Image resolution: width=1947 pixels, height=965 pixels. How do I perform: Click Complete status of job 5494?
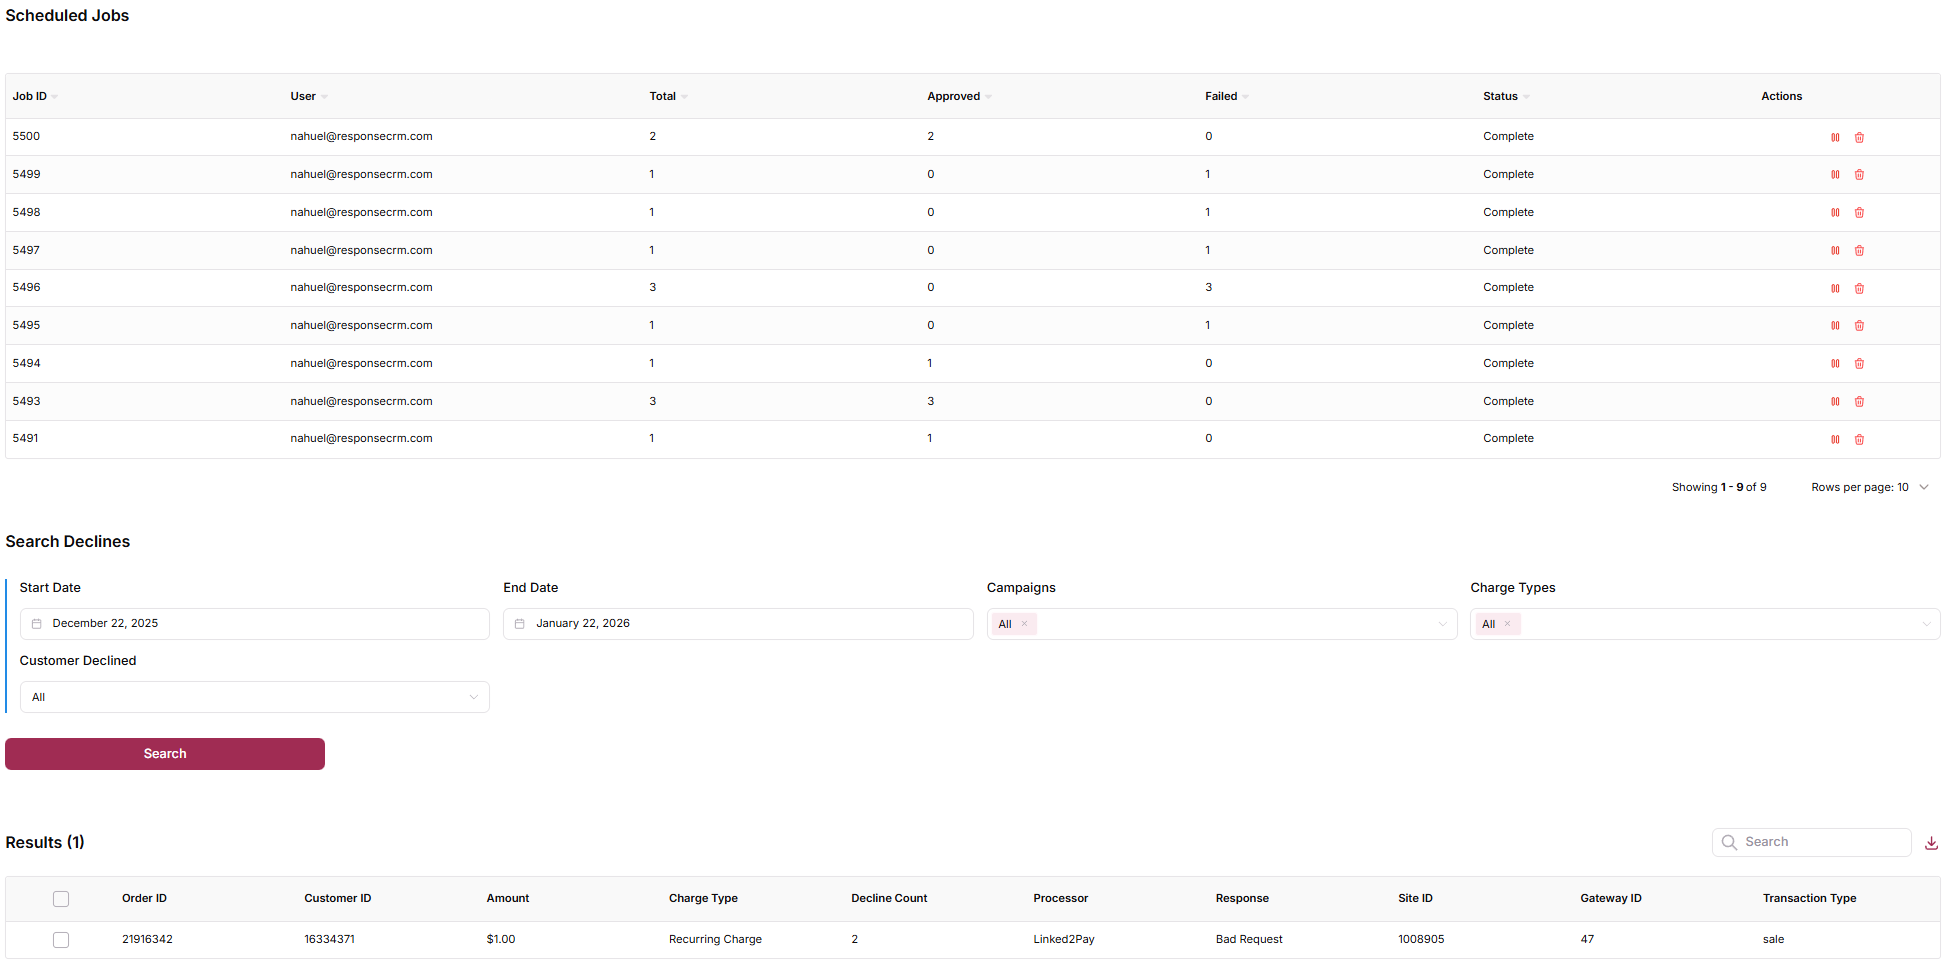pyautogui.click(x=1508, y=364)
